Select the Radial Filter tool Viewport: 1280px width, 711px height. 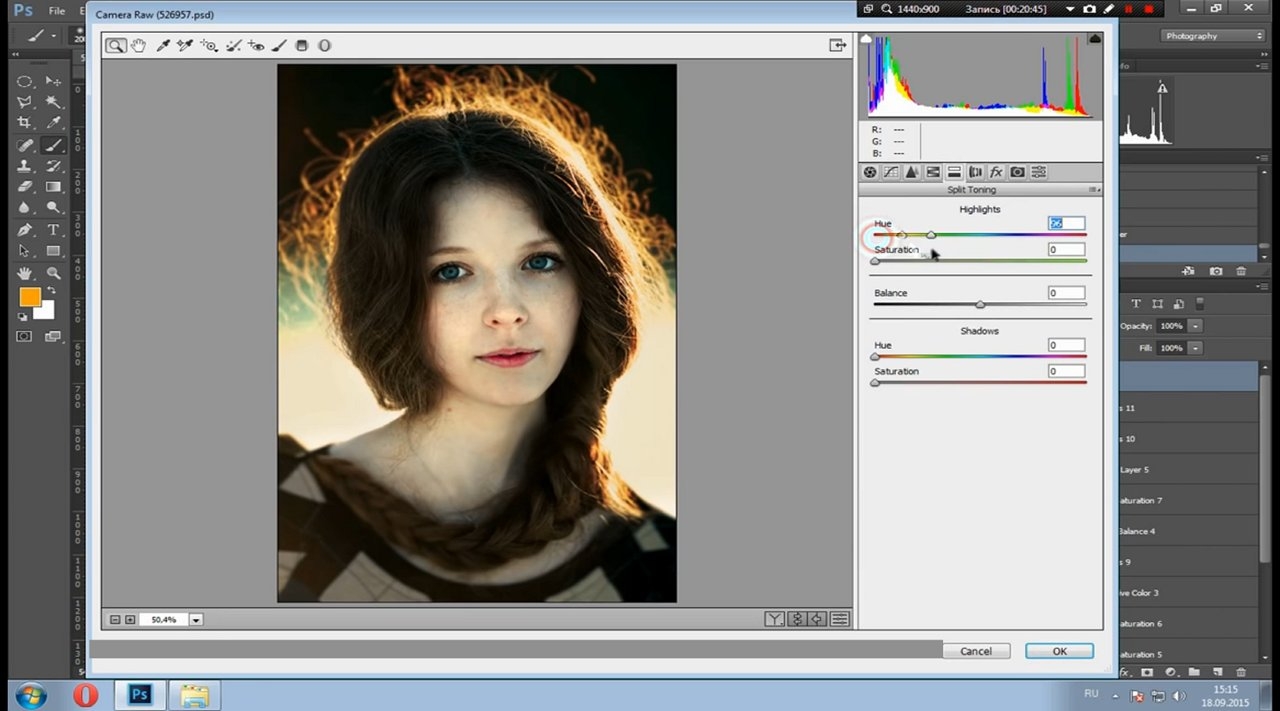point(324,45)
